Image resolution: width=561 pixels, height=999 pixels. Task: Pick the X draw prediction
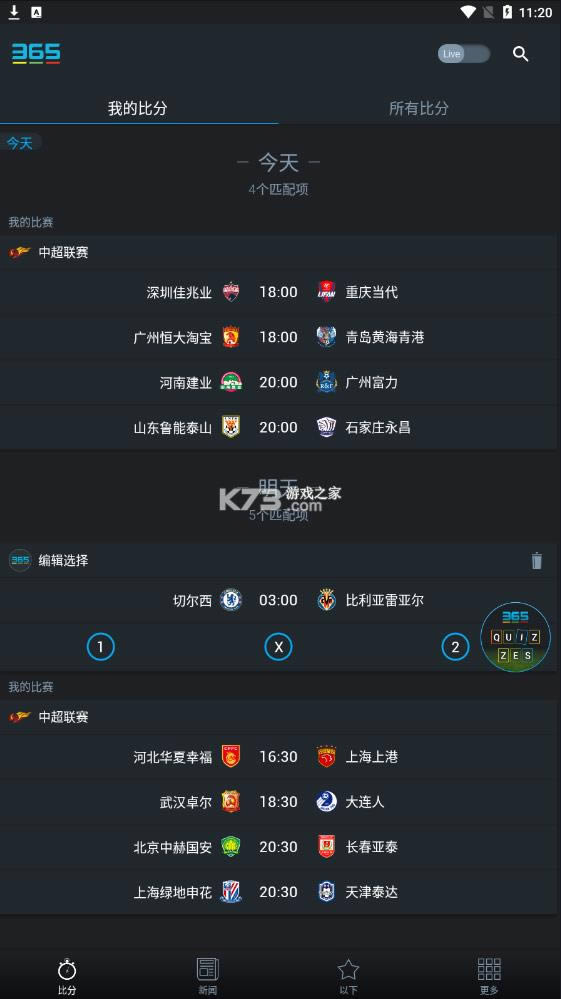click(278, 648)
